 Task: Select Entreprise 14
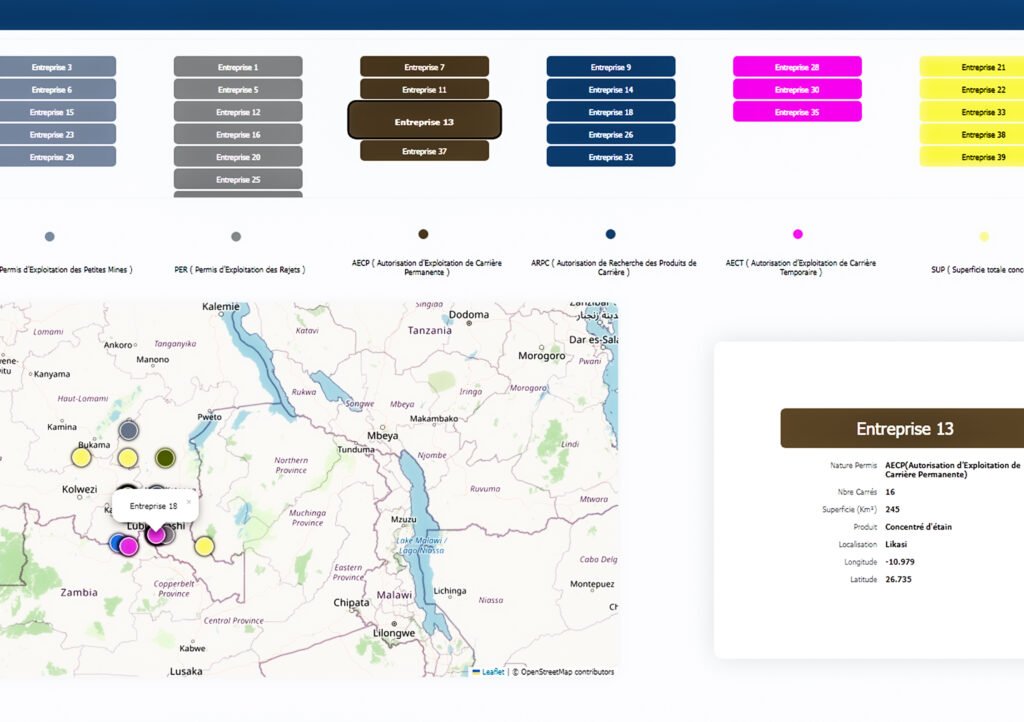coord(611,89)
